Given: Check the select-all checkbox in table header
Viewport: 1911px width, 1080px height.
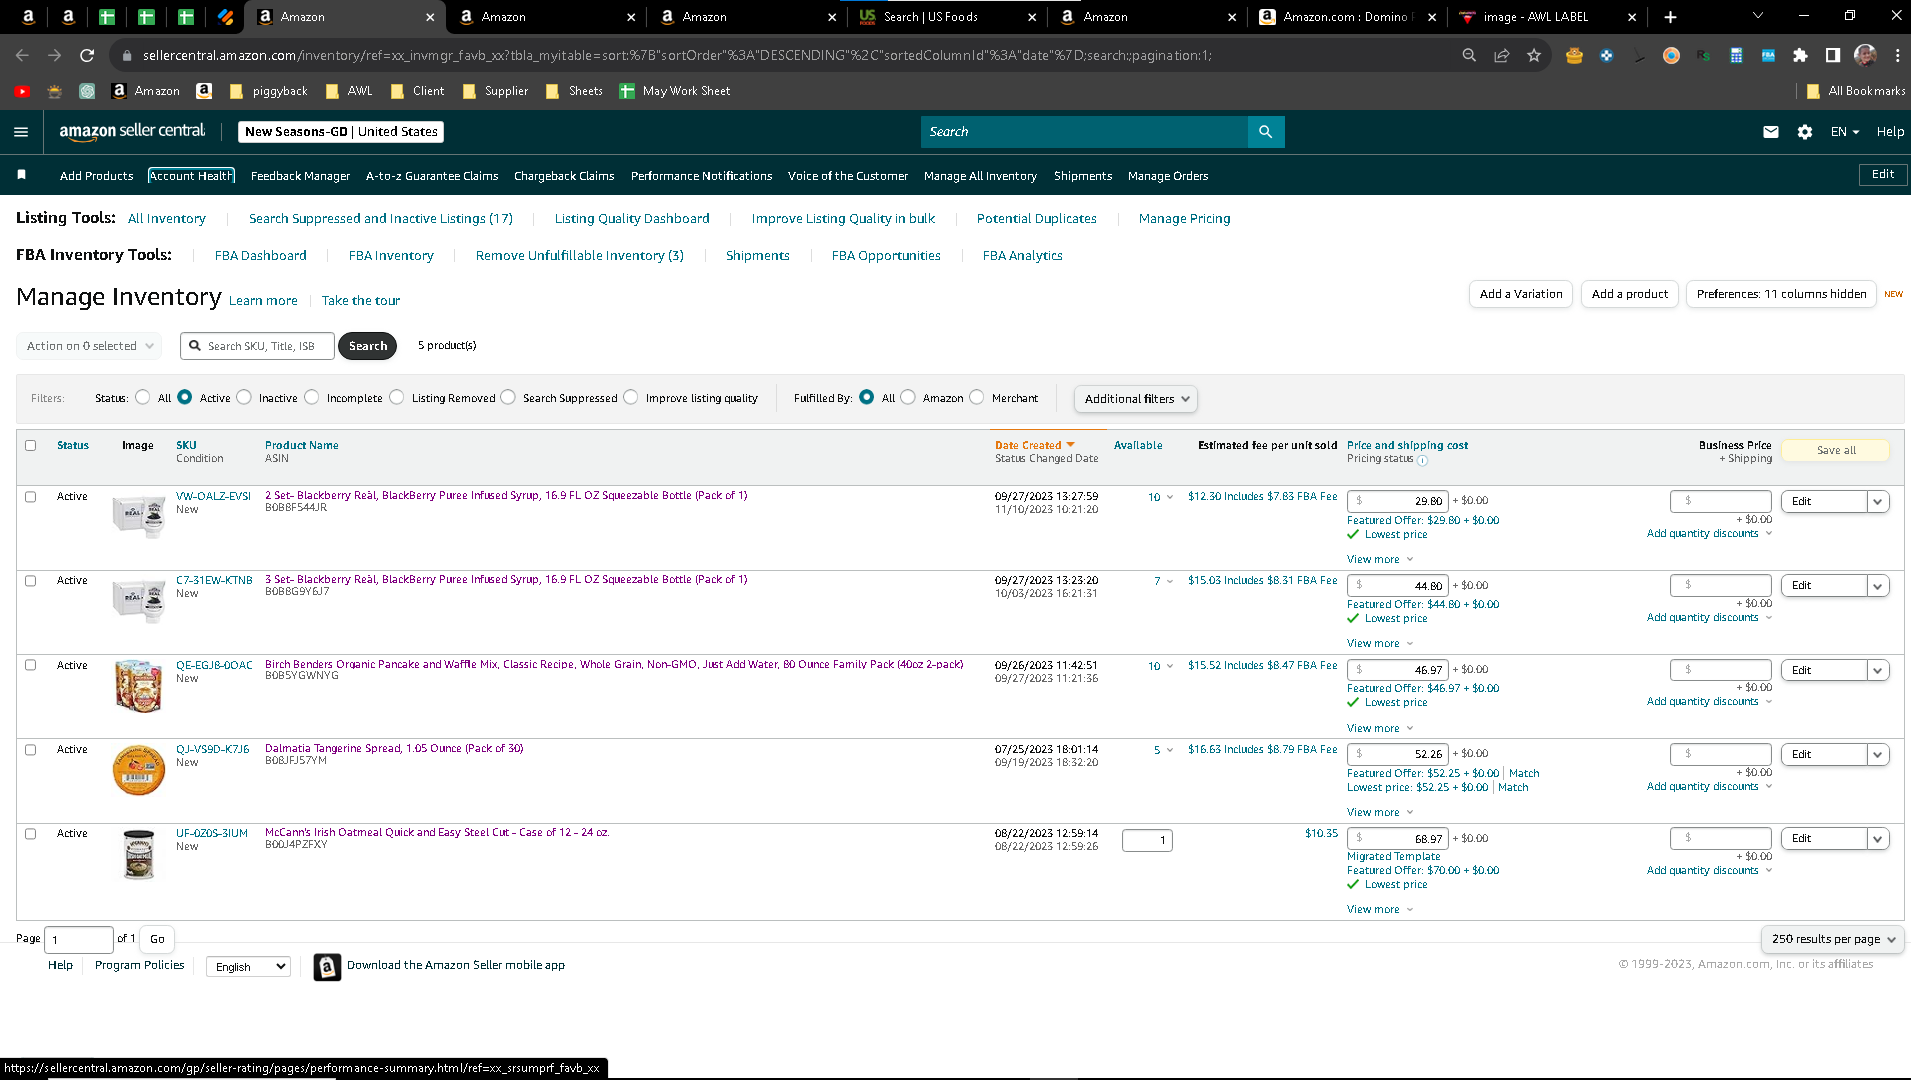Looking at the screenshot, I should pyautogui.click(x=30, y=446).
